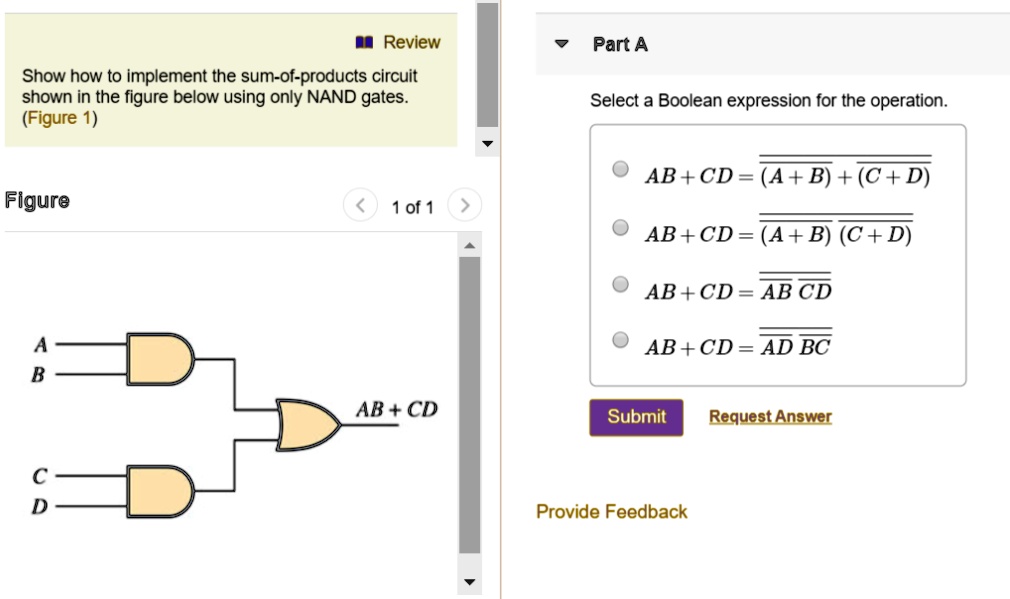Open the Request Answer link
Viewport: 1010px width, 599px height.
tap(770, 417)
